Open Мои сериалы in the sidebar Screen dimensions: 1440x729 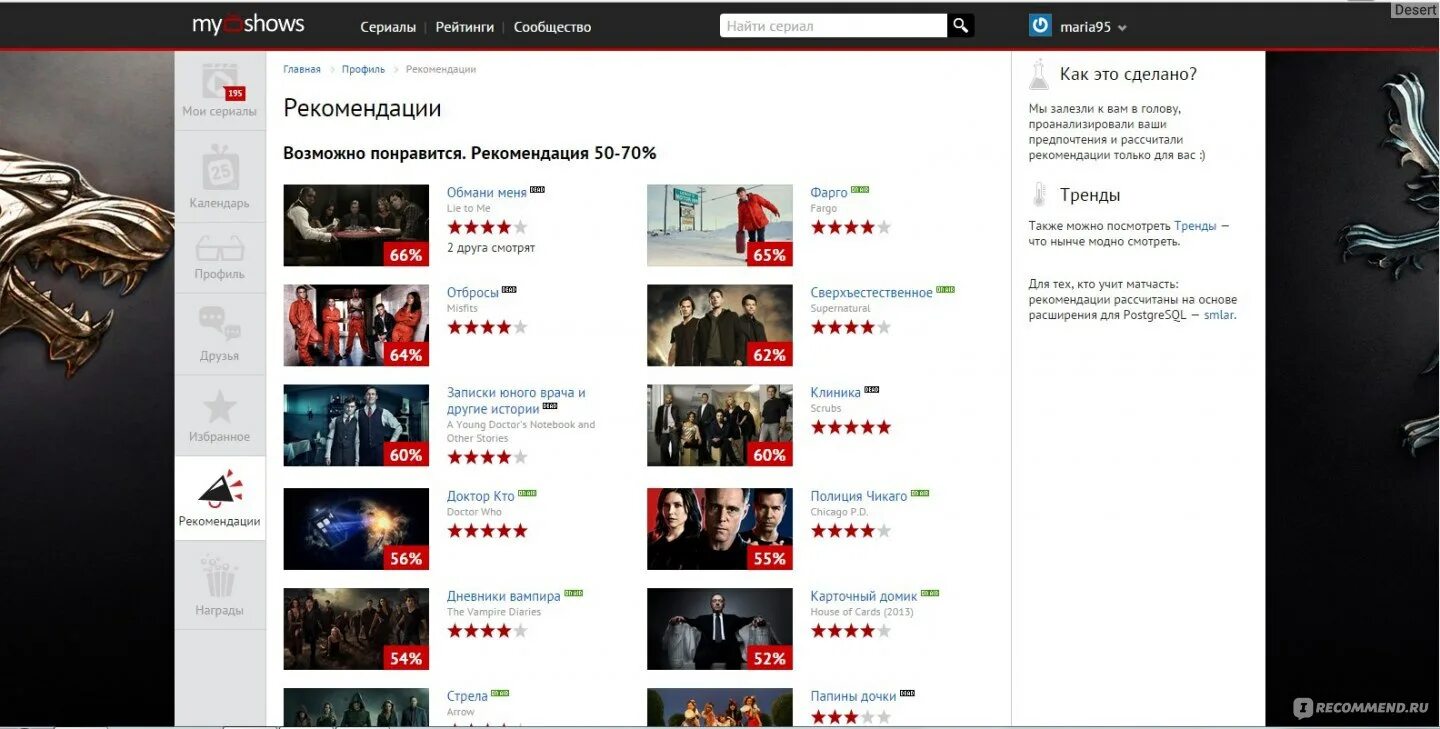[x=220, y=90]
